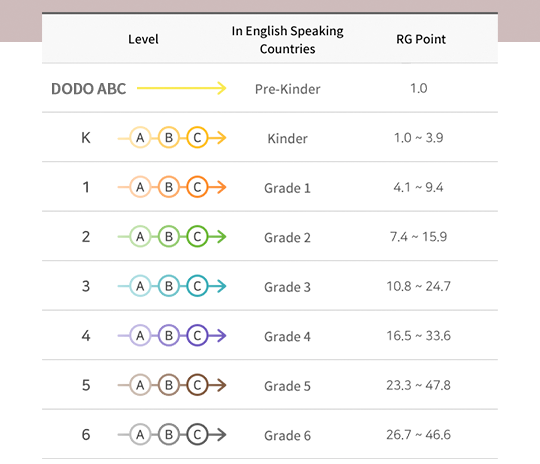This screenshot has height=464, width=540.
Task: Select the gray level 6 circle A
Action: click(140, 434)
